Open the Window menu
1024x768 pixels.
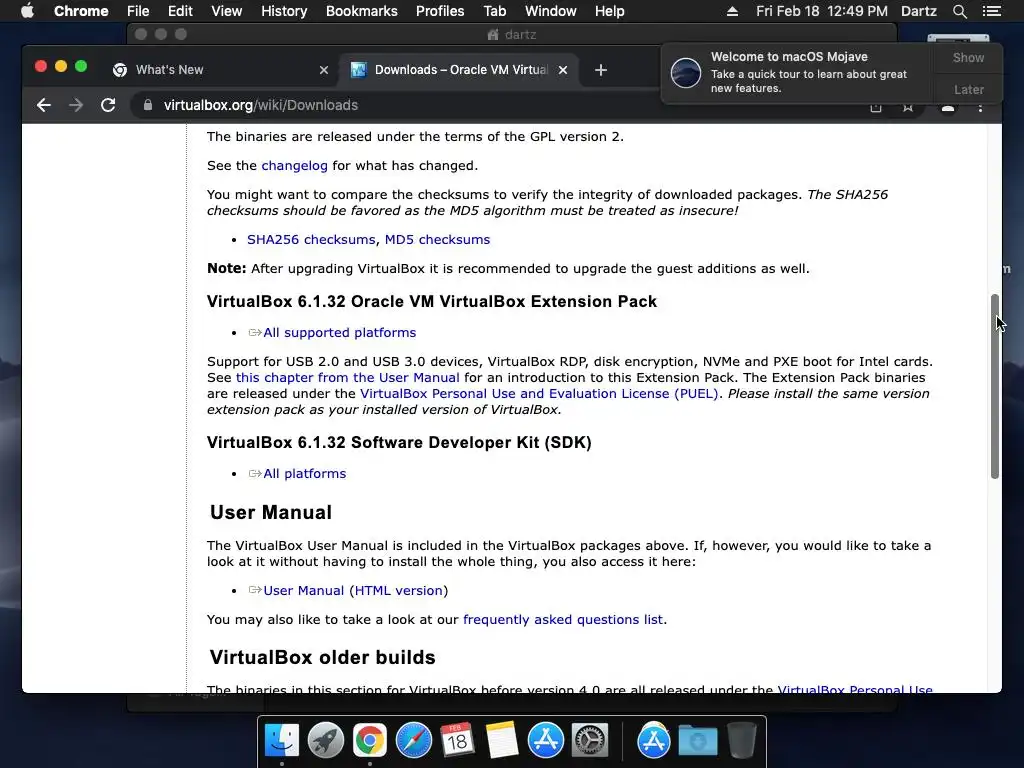(551, 11)
